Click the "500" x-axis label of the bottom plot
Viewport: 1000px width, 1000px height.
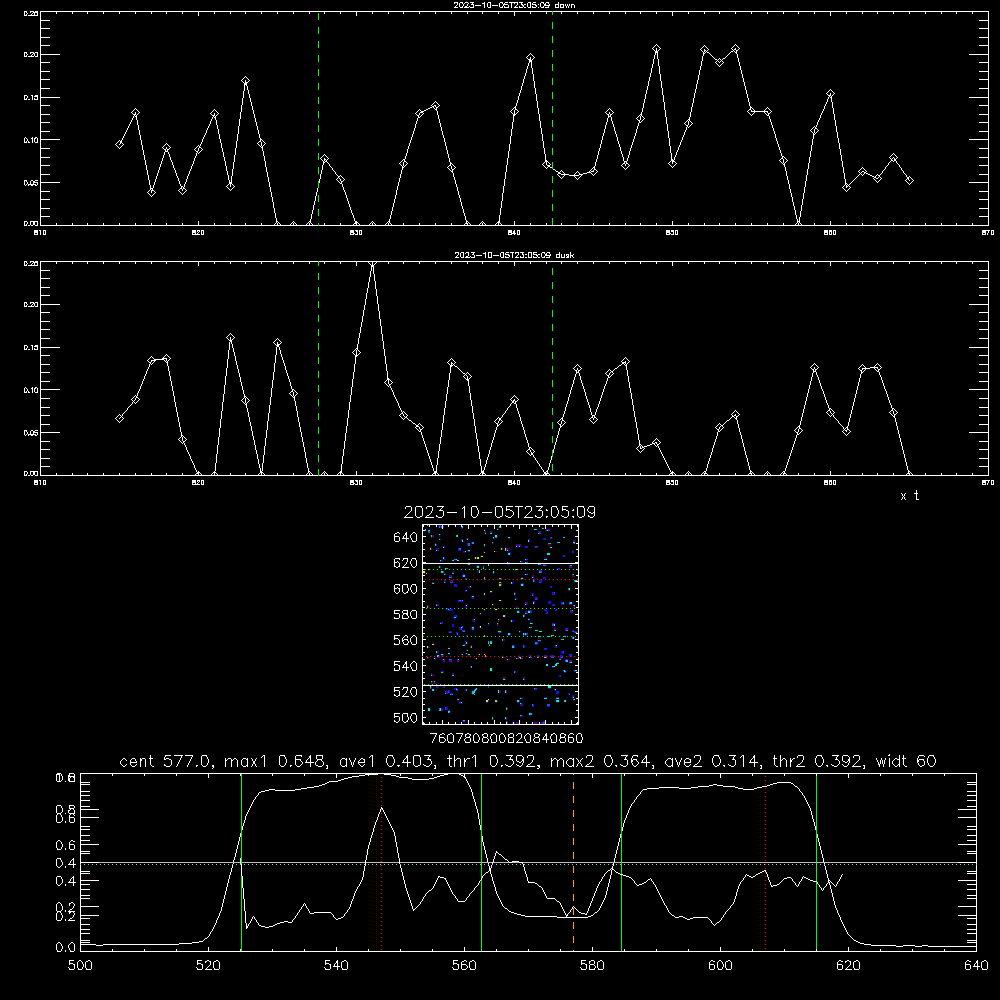click(x=80, y=966)
